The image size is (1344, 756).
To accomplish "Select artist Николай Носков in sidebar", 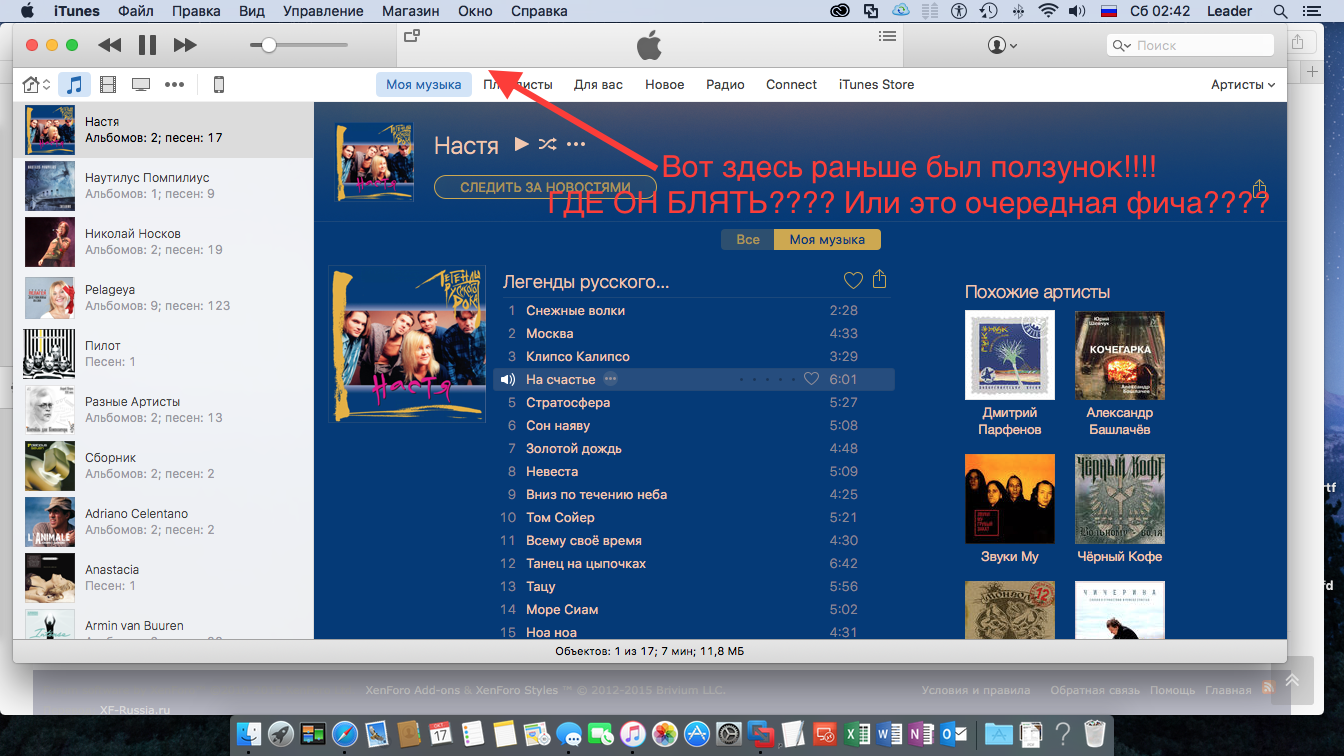I will 163,242.
